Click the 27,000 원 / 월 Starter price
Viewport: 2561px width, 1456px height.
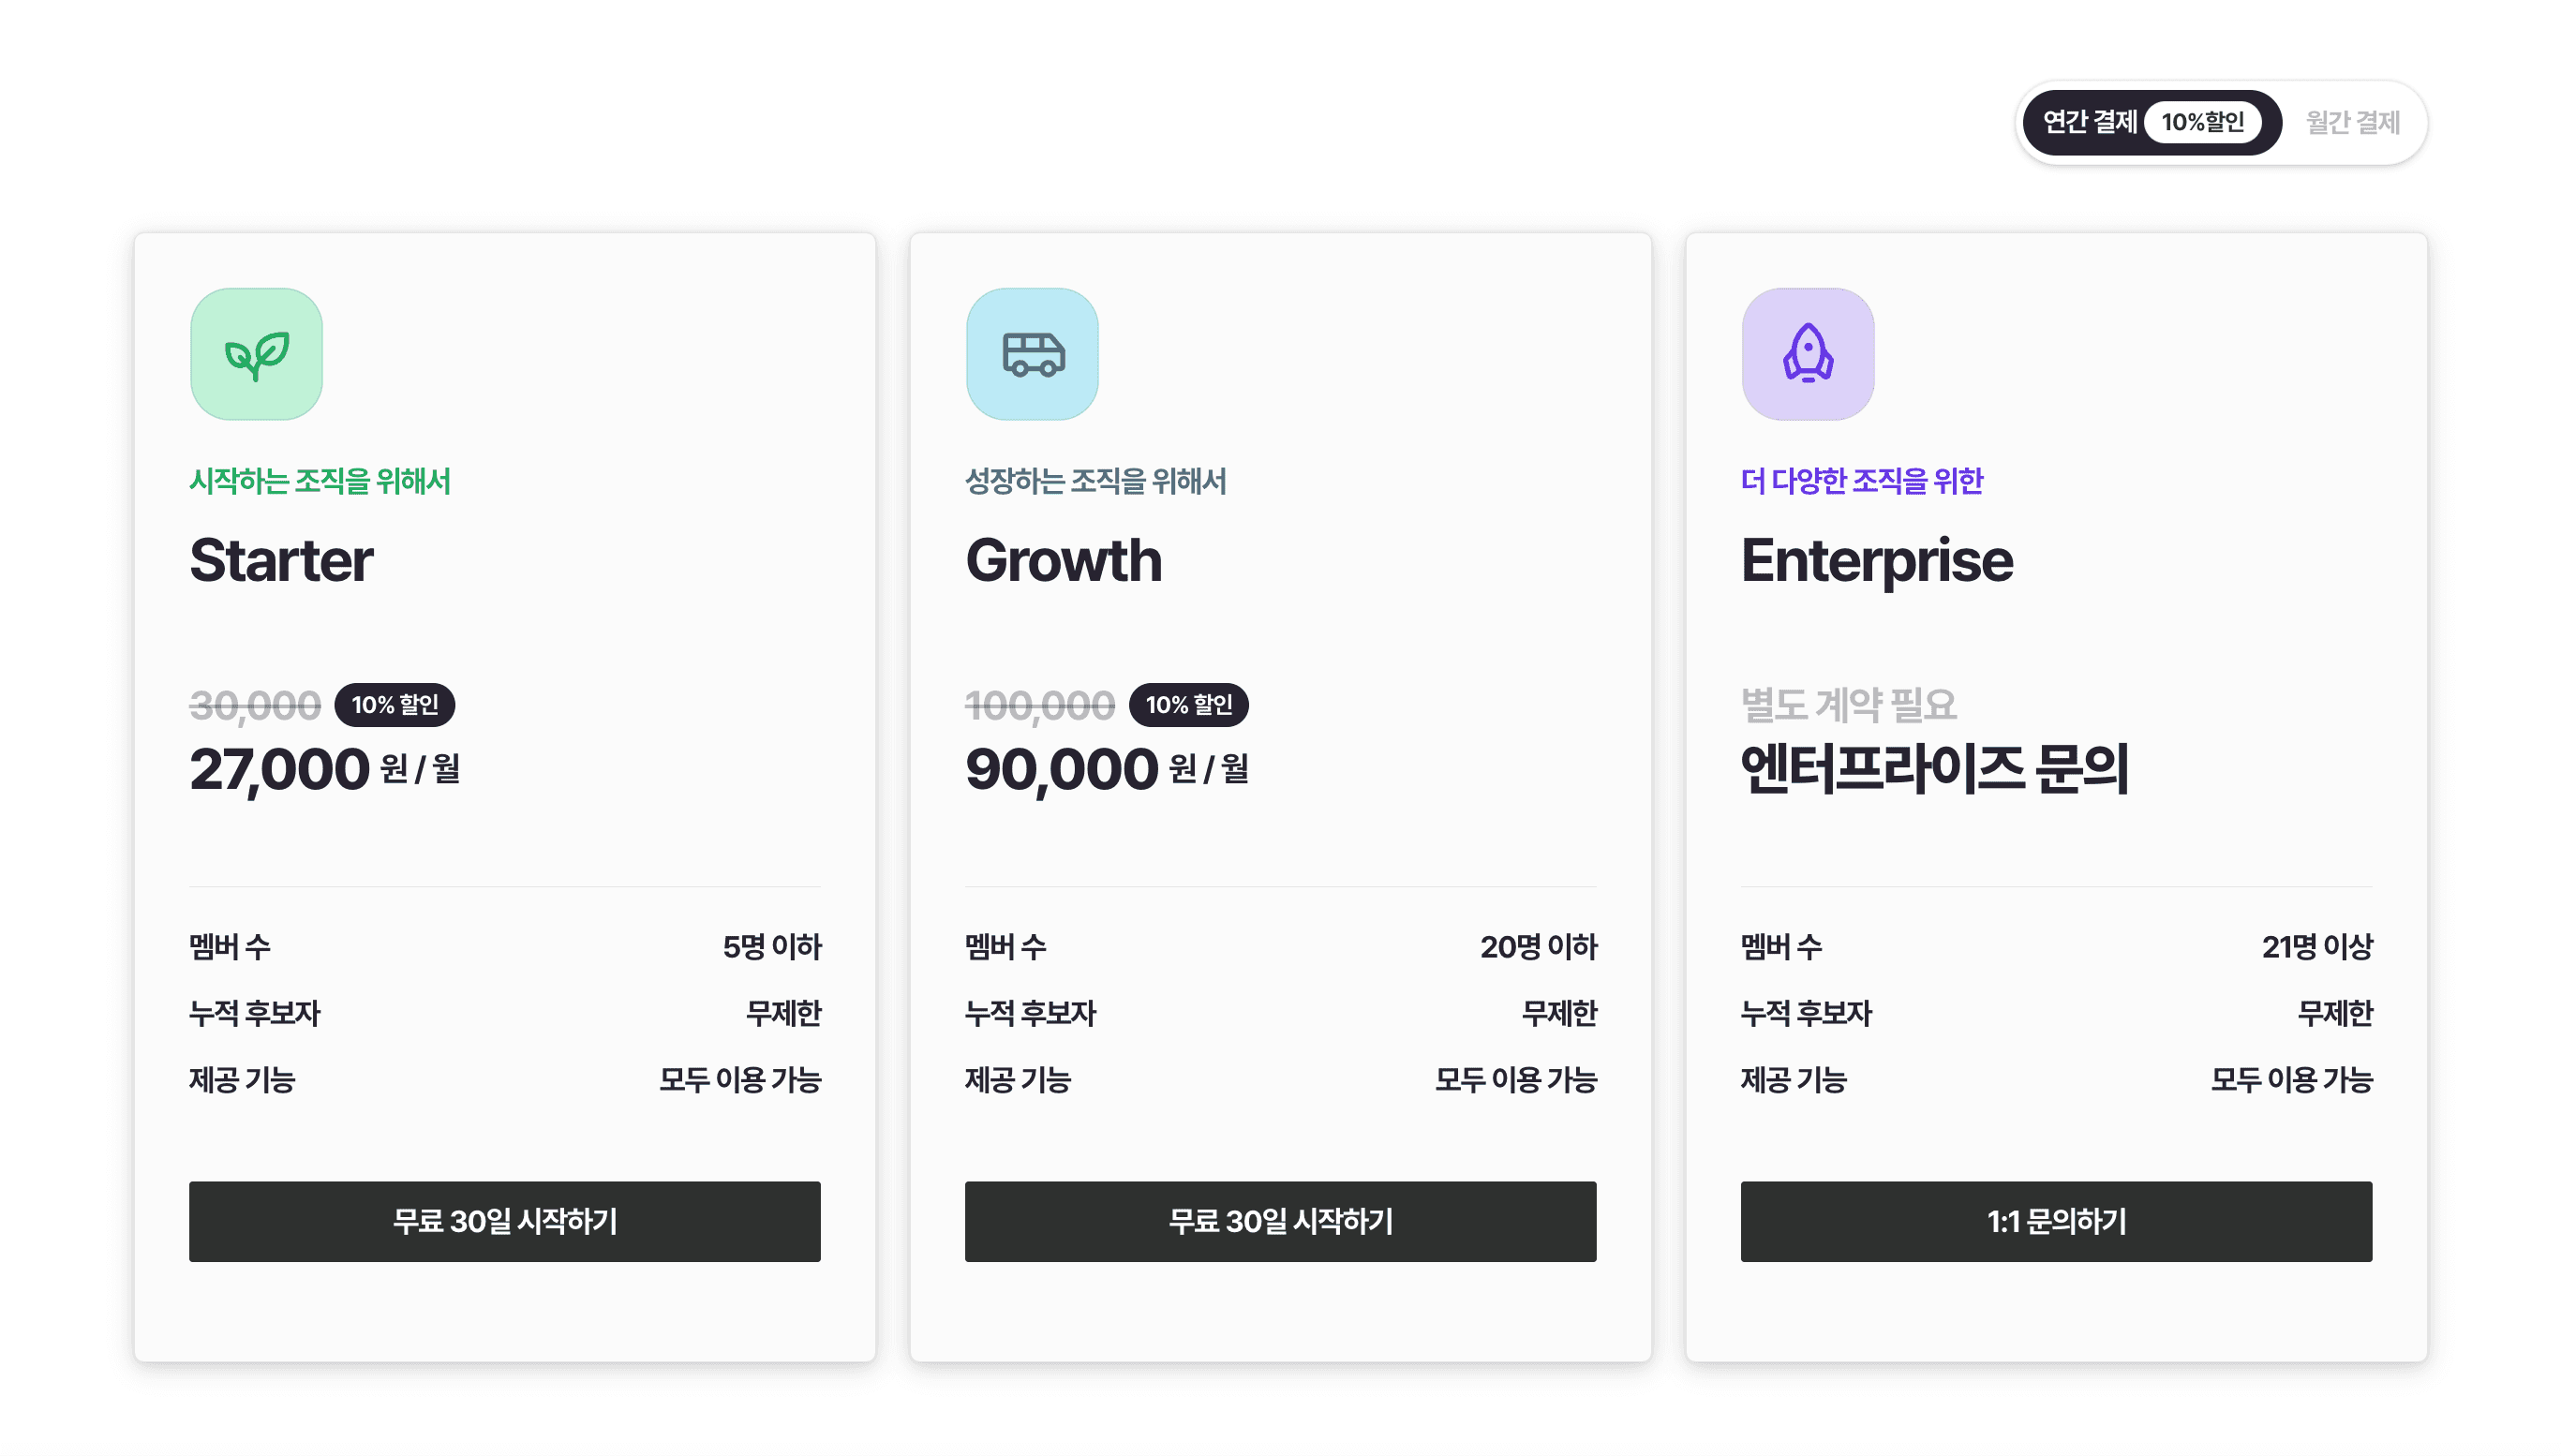click(x=324, y=769)
